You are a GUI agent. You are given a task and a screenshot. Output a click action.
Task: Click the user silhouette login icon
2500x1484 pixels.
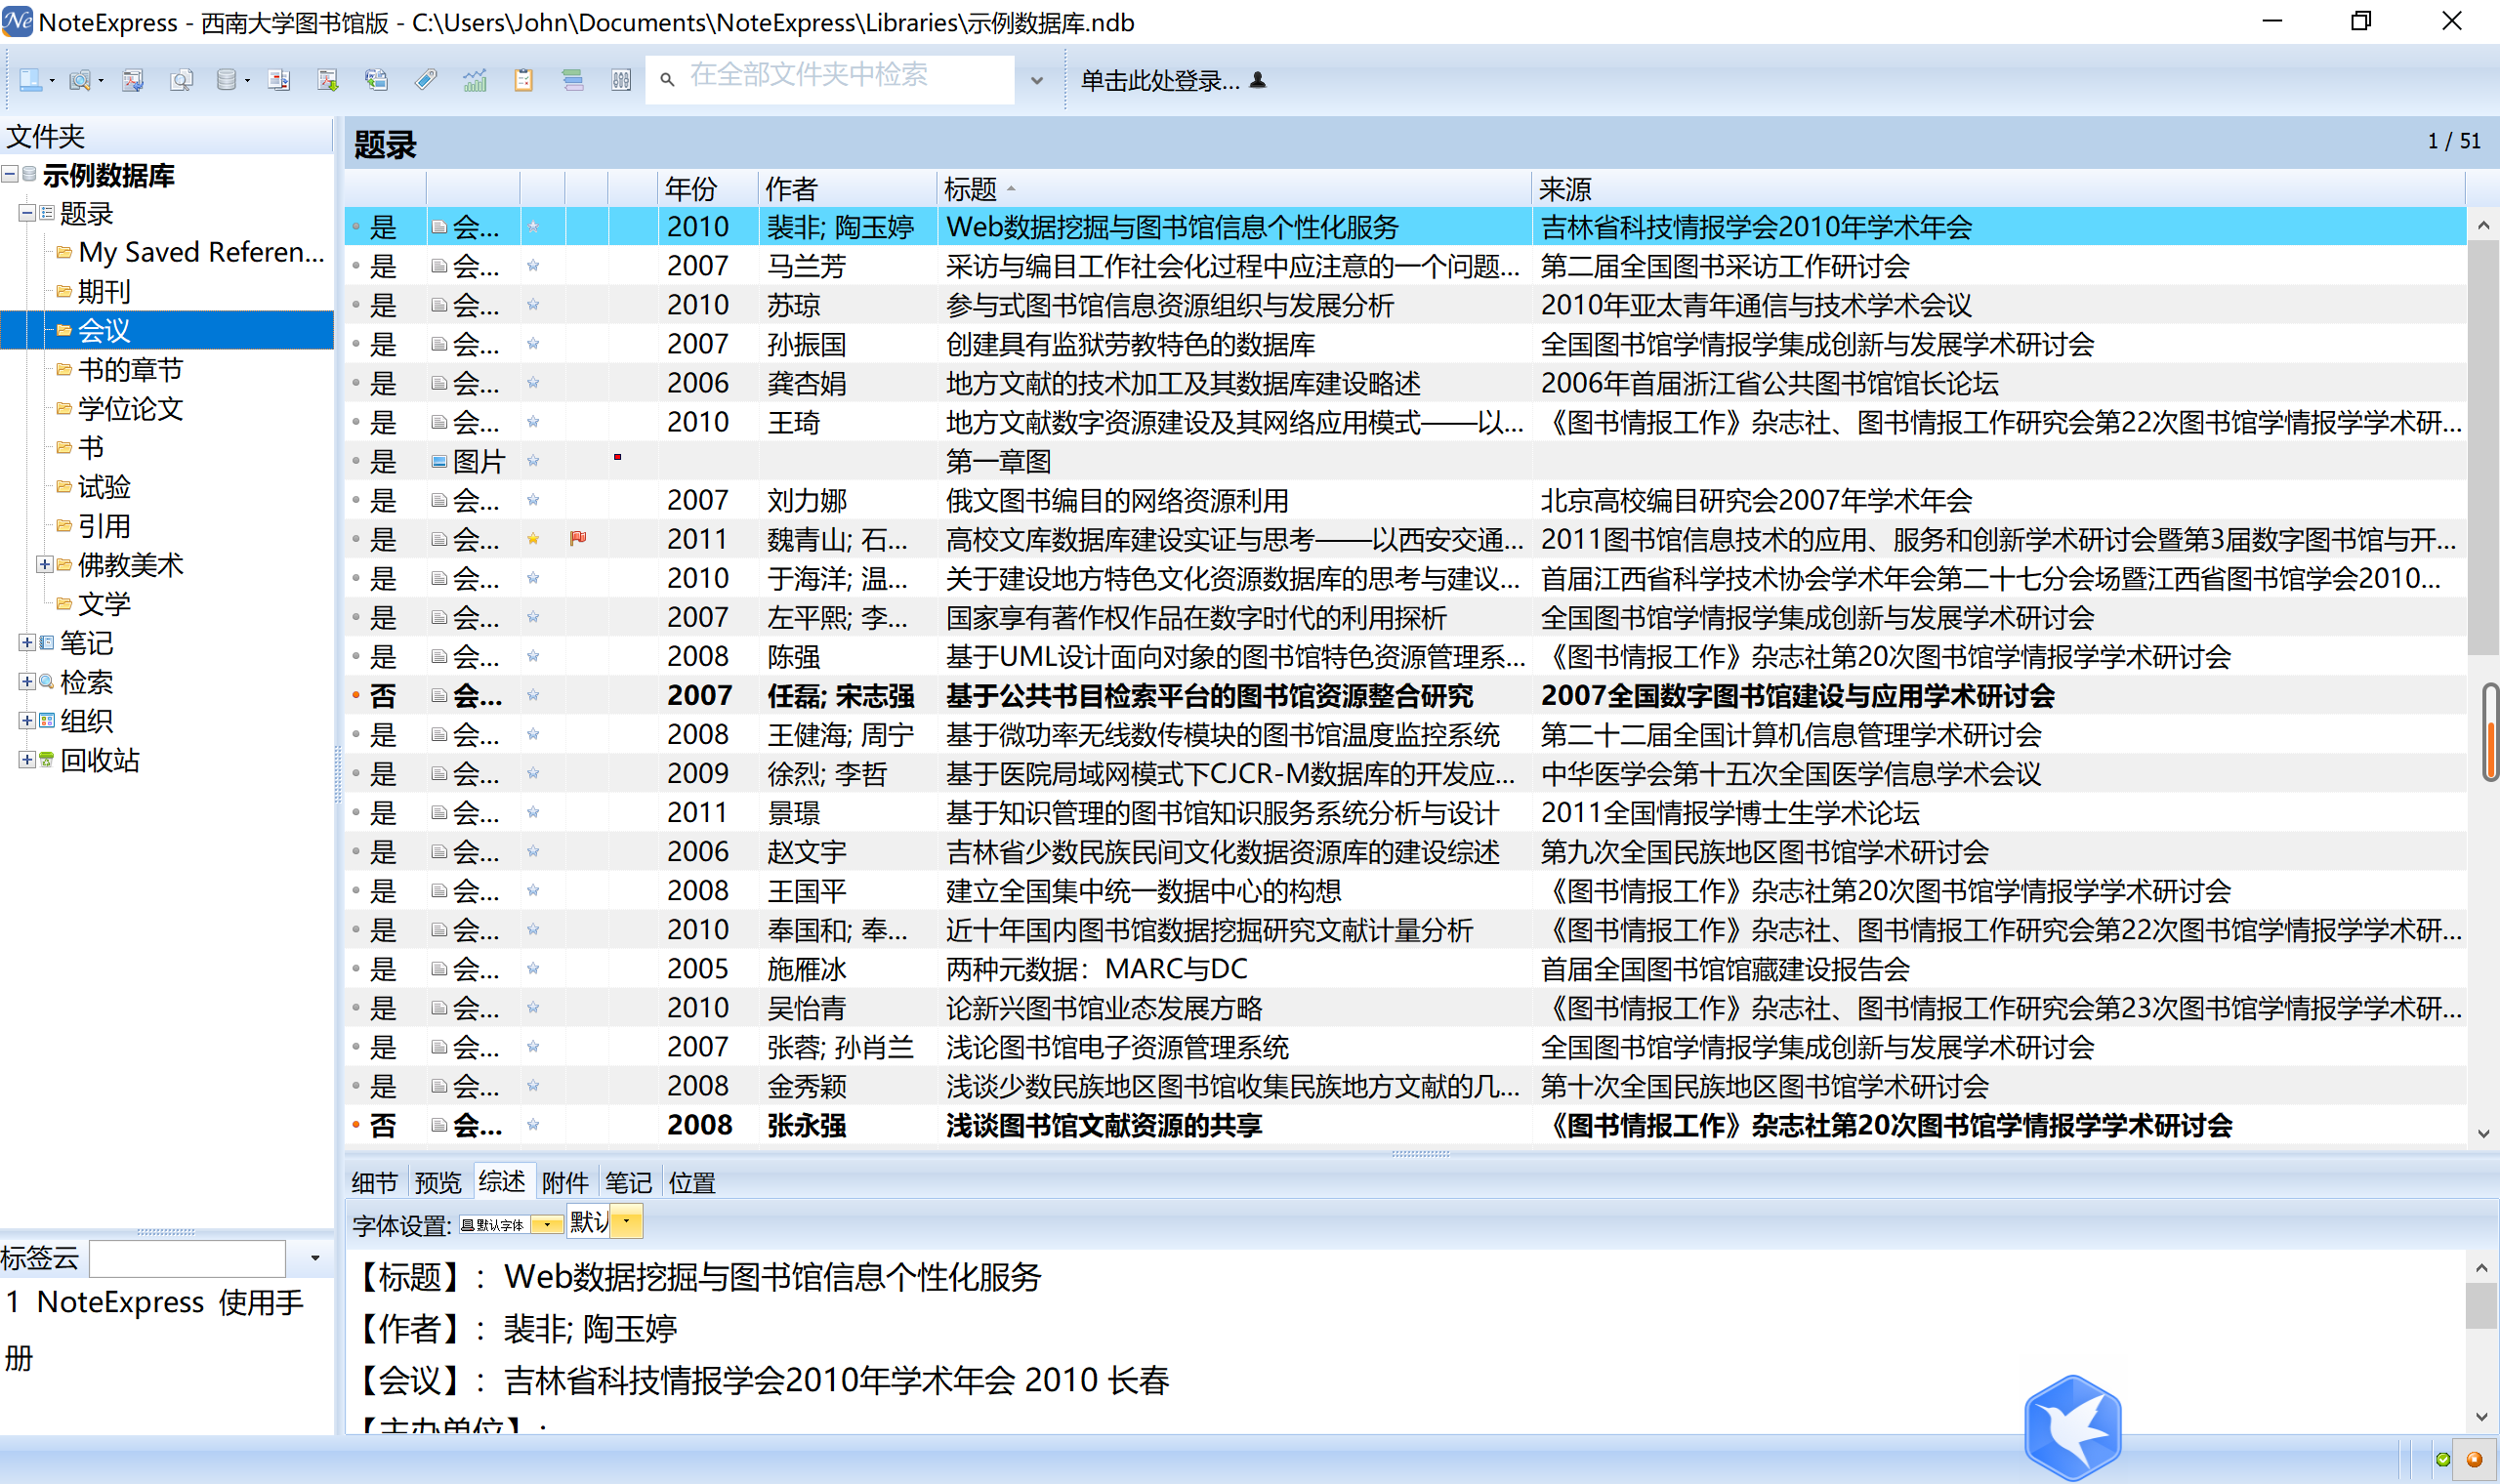click(1258, 80)
